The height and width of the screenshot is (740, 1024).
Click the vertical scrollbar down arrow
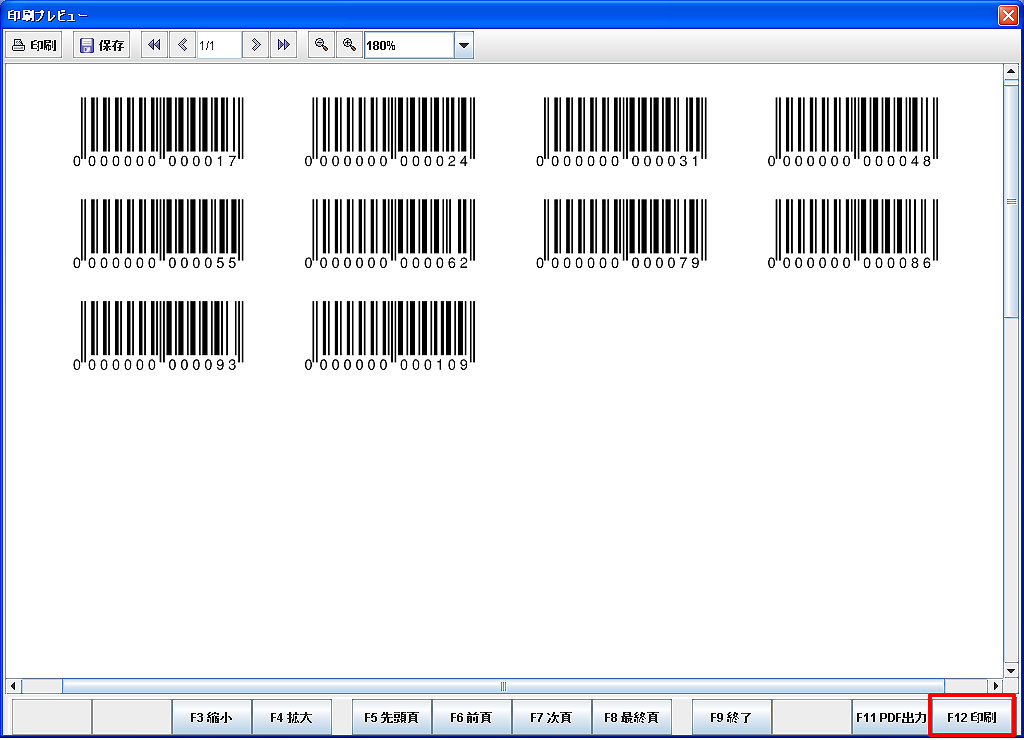[x=1010, y=670]
